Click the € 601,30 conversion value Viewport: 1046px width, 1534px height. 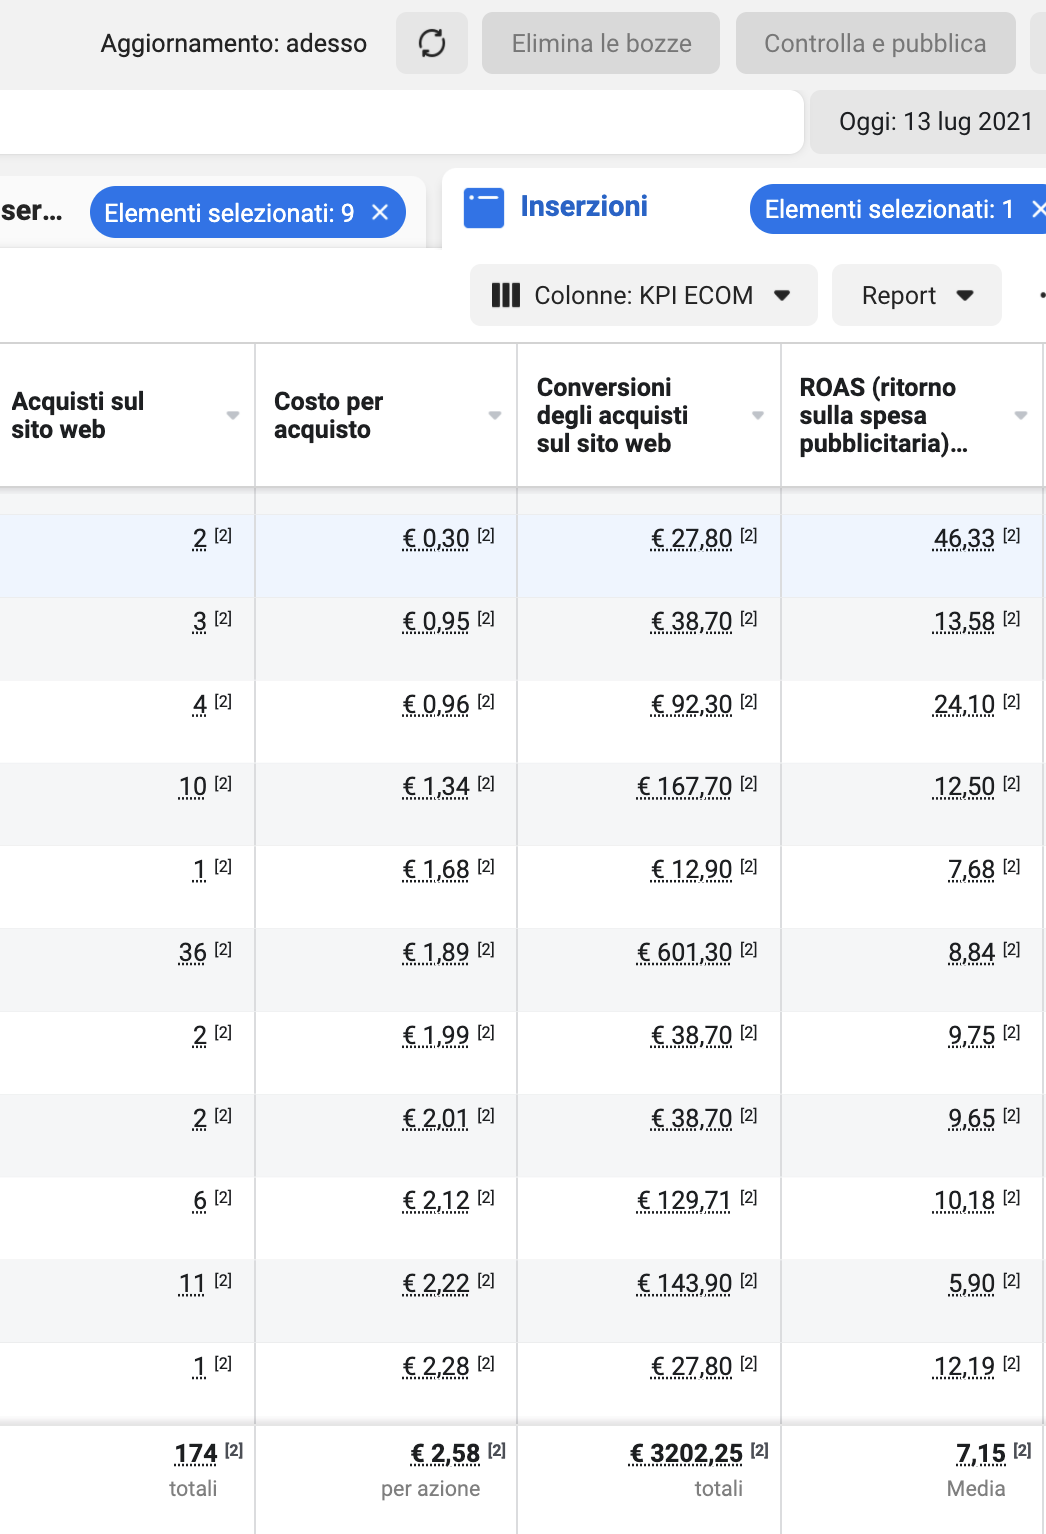coord(685,953)
